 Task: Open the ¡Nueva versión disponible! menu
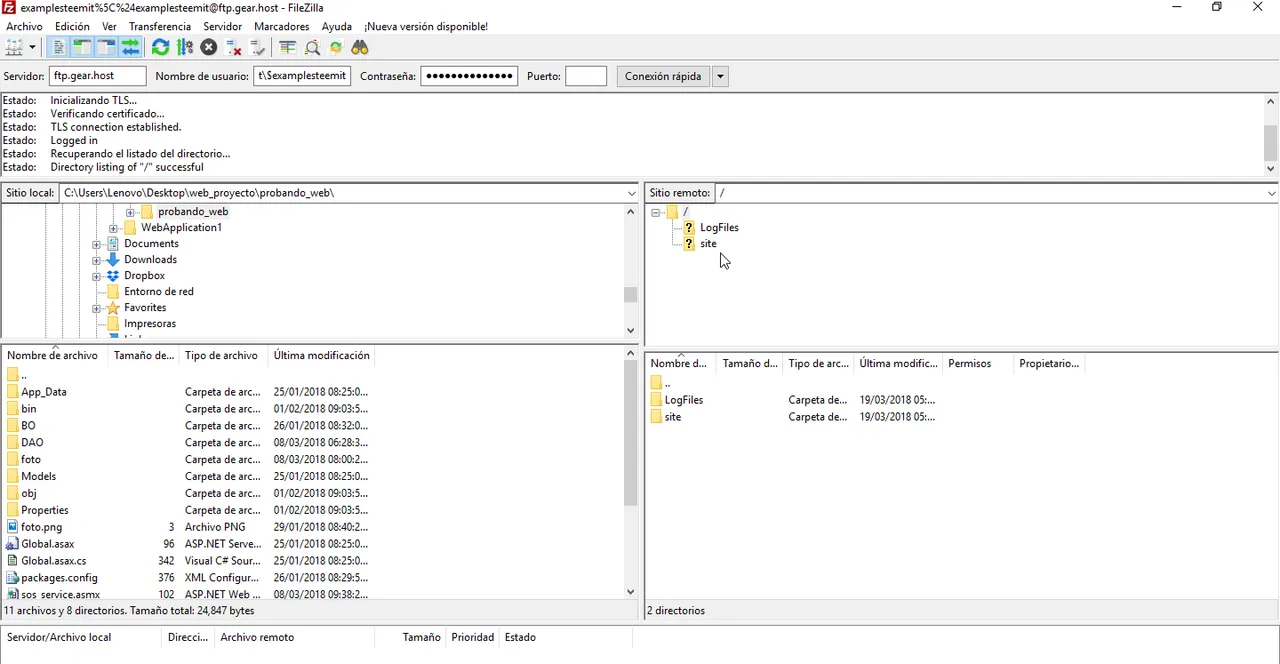(426, 26)
